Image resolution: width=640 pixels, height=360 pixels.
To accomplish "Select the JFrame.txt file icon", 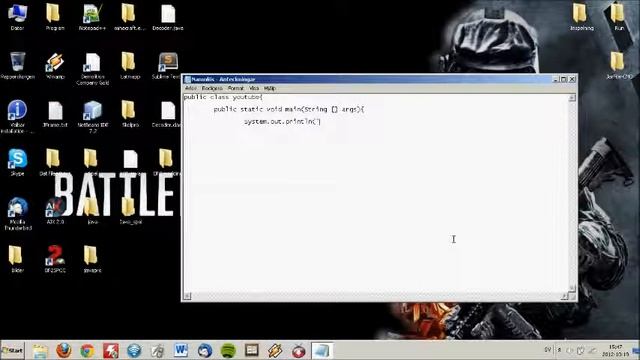I will tap(55, 114).
